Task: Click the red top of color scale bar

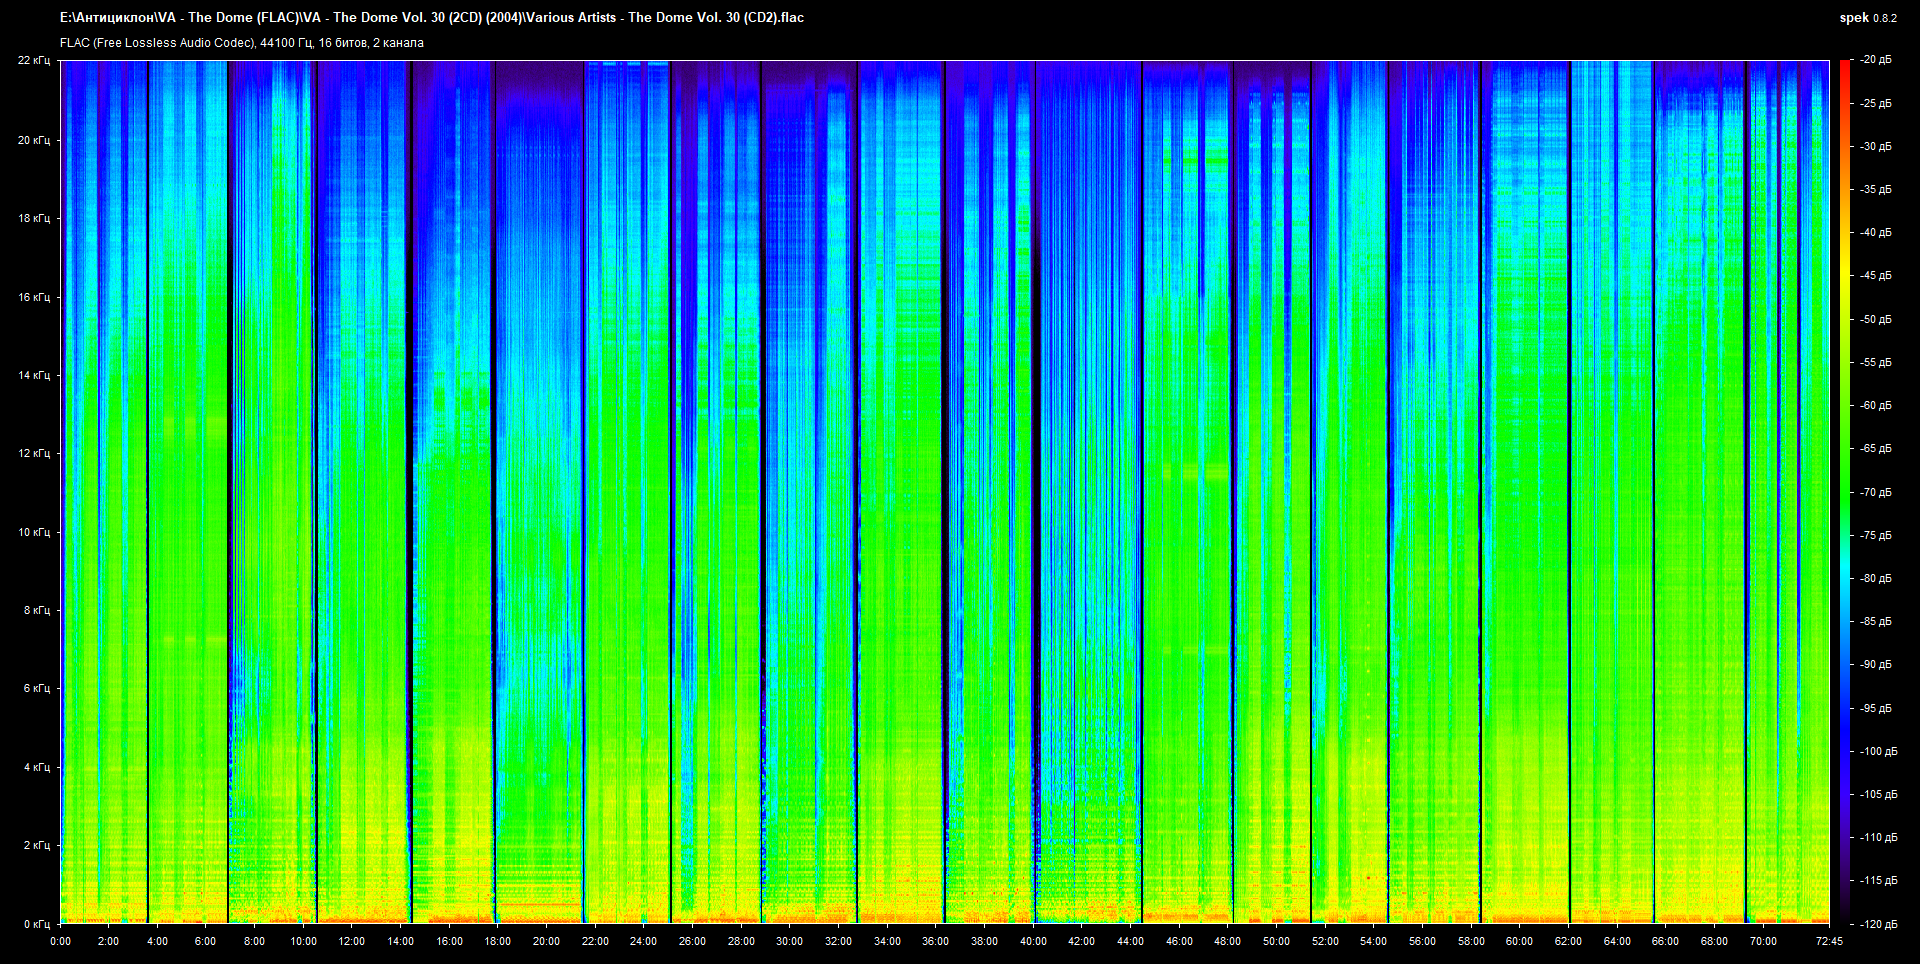Action: click(x=1844, y=66)
